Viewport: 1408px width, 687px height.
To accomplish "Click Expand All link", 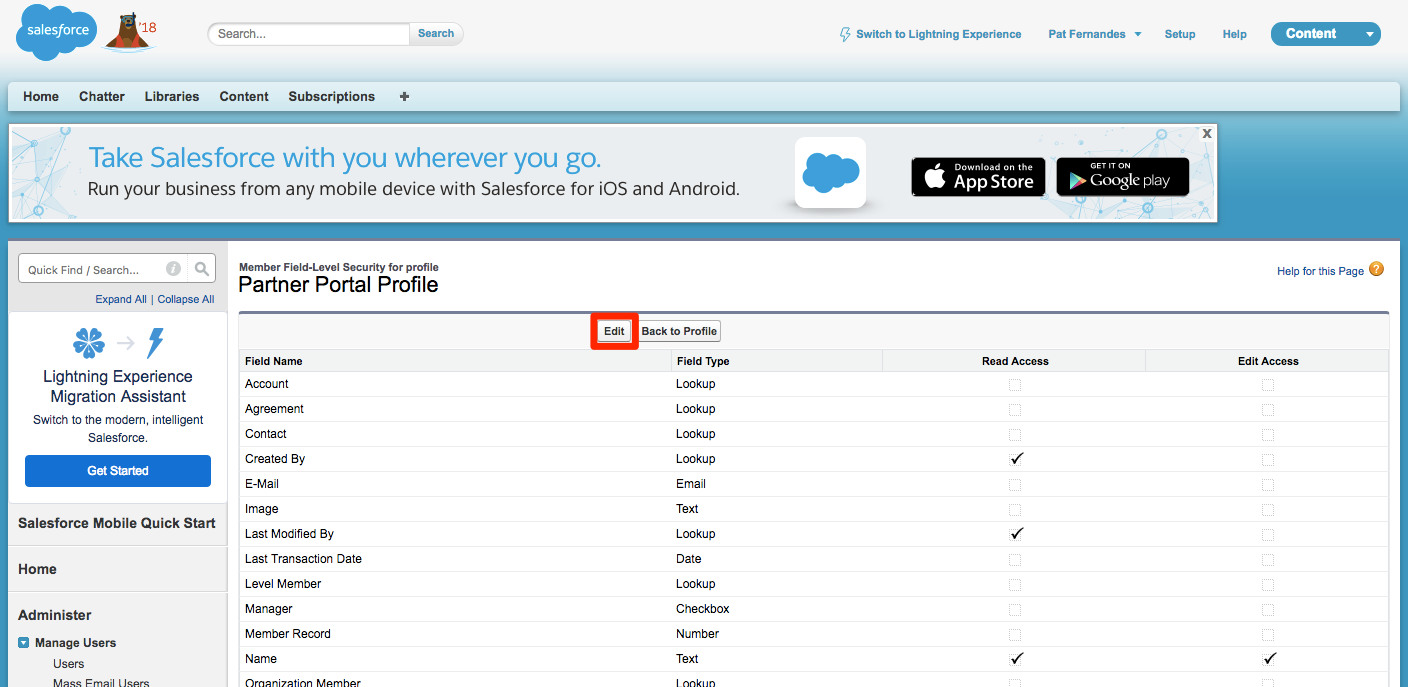I will (x=121, y=299).
